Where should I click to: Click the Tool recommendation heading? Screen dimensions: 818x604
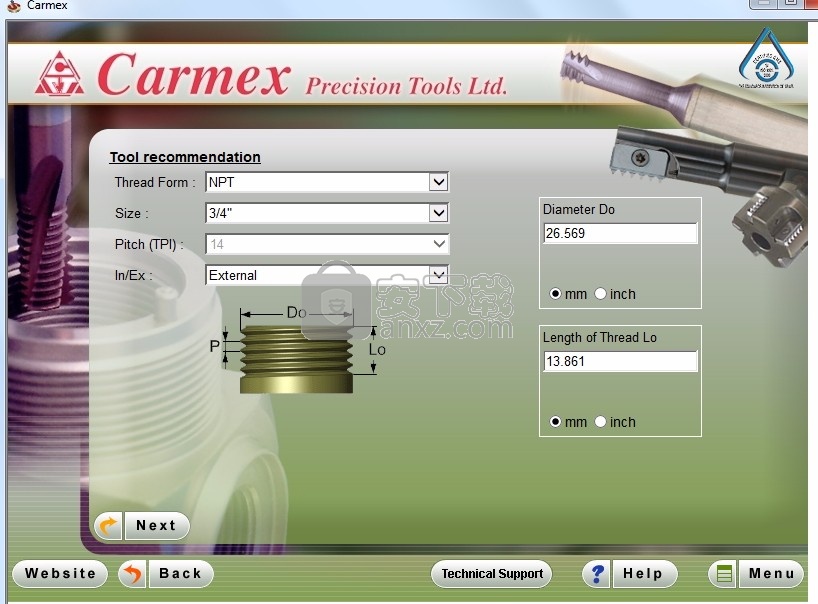coord(185,157)
